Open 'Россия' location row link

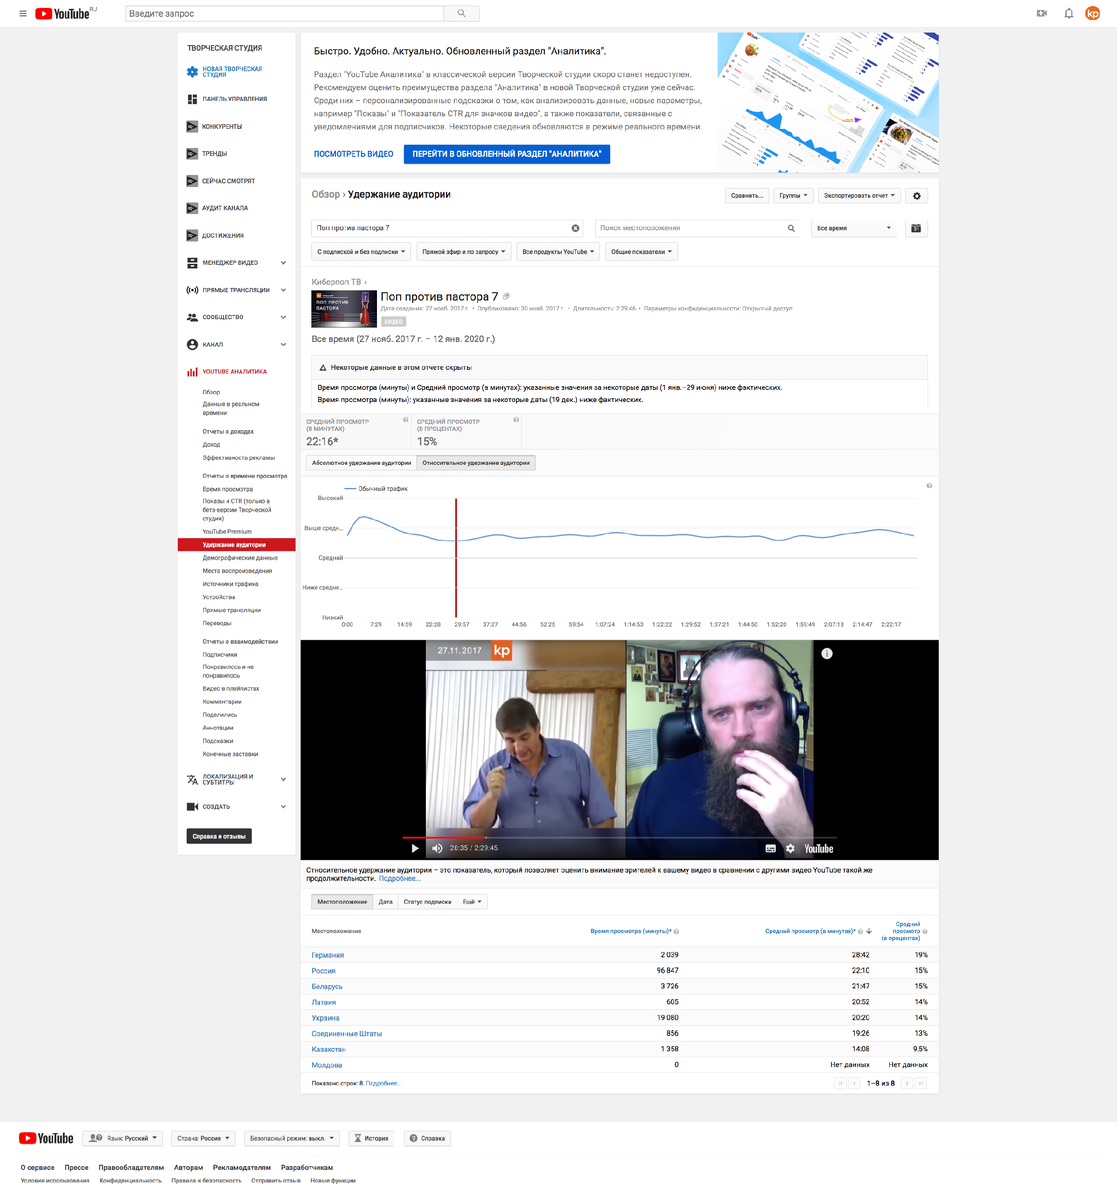point(324,971)
